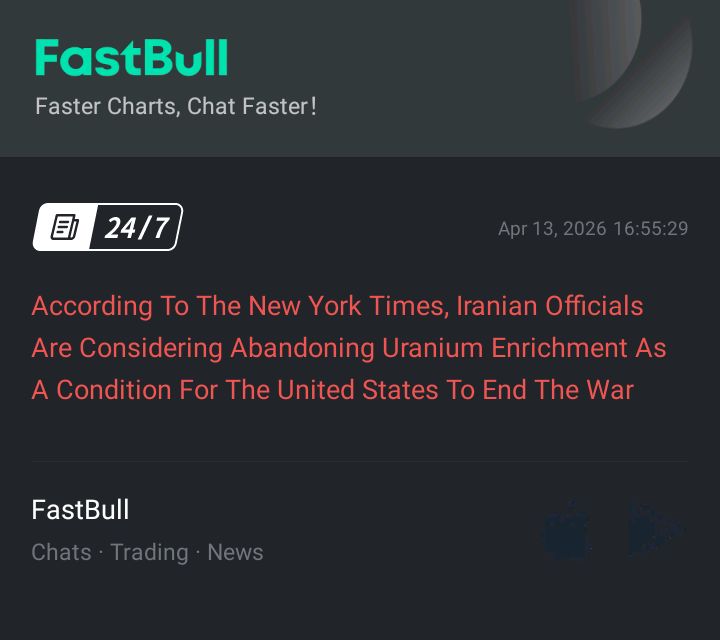This screenshot has width=720, height=640.
Task: Click the words "Iranian Officials" in the headline
Action: tap(549, 306)
